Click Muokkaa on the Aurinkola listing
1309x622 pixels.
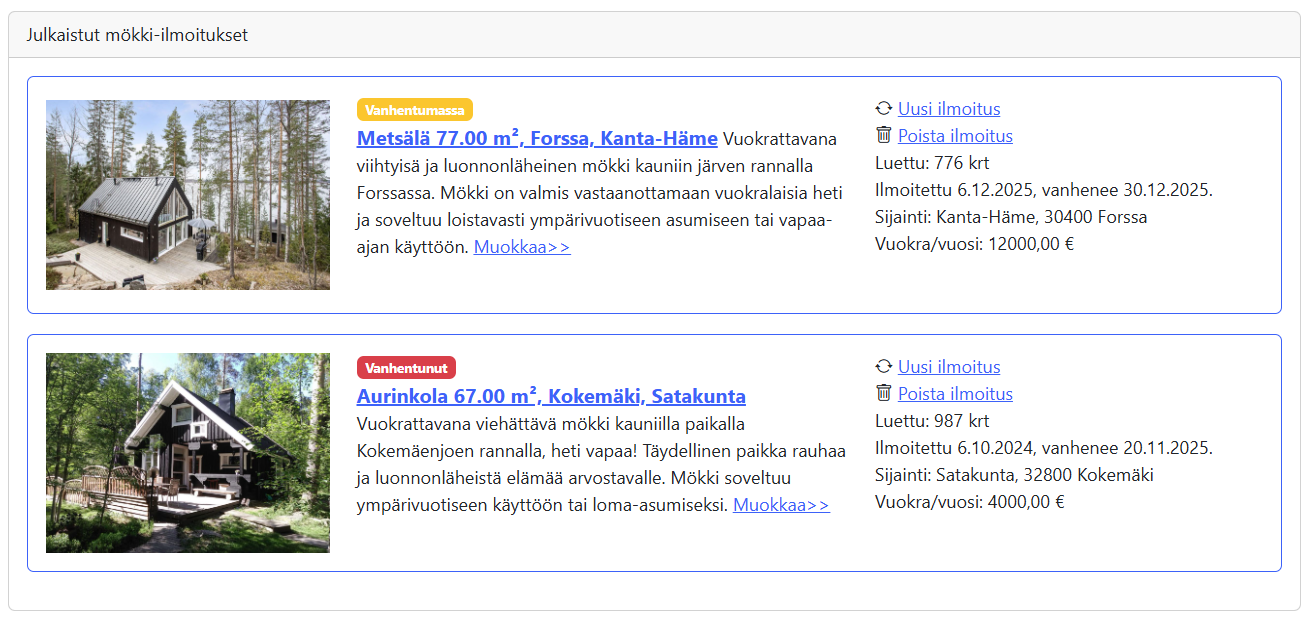point(781,505)
